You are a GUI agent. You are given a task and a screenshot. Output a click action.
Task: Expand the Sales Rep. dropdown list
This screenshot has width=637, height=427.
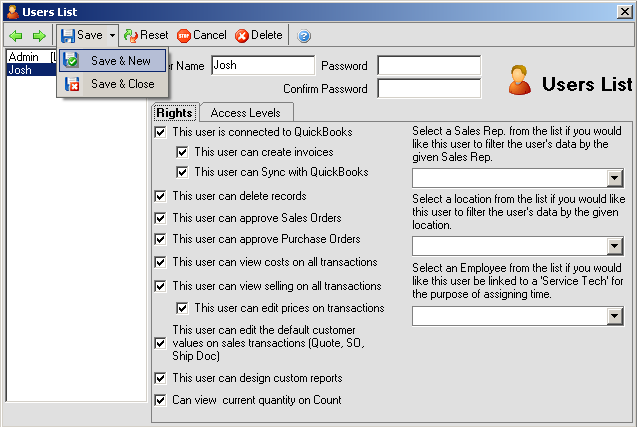pyautogui.click(x=614, y=178)
